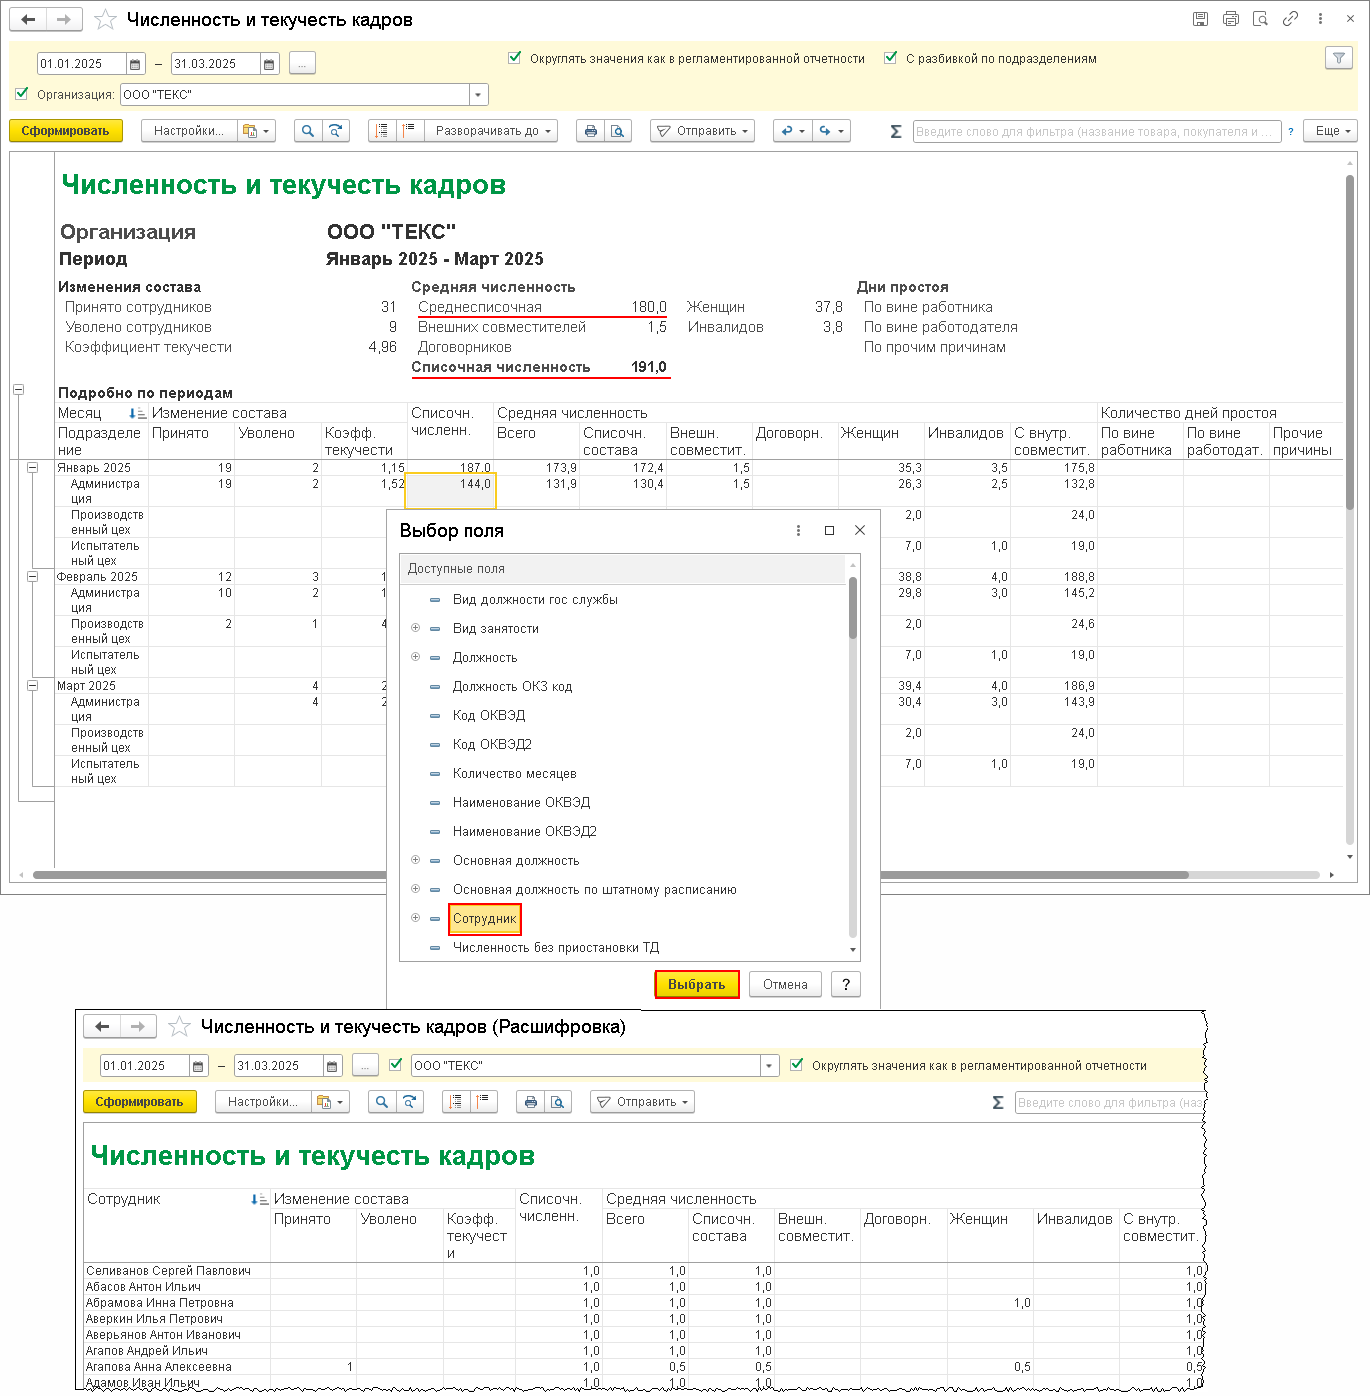The height and width of the screenshot is (1396, 1370).
Task: Open the three-dot menu in Выбор поля dialog
Action: [x=798, y=531]
